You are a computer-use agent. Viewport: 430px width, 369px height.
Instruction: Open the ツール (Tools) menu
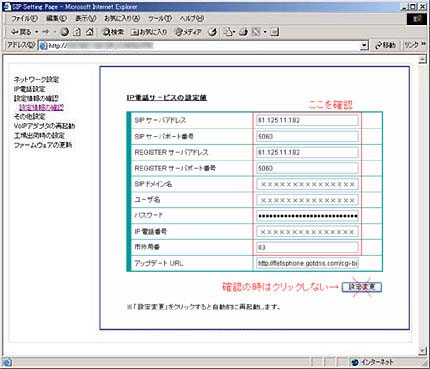pos(160,18)
